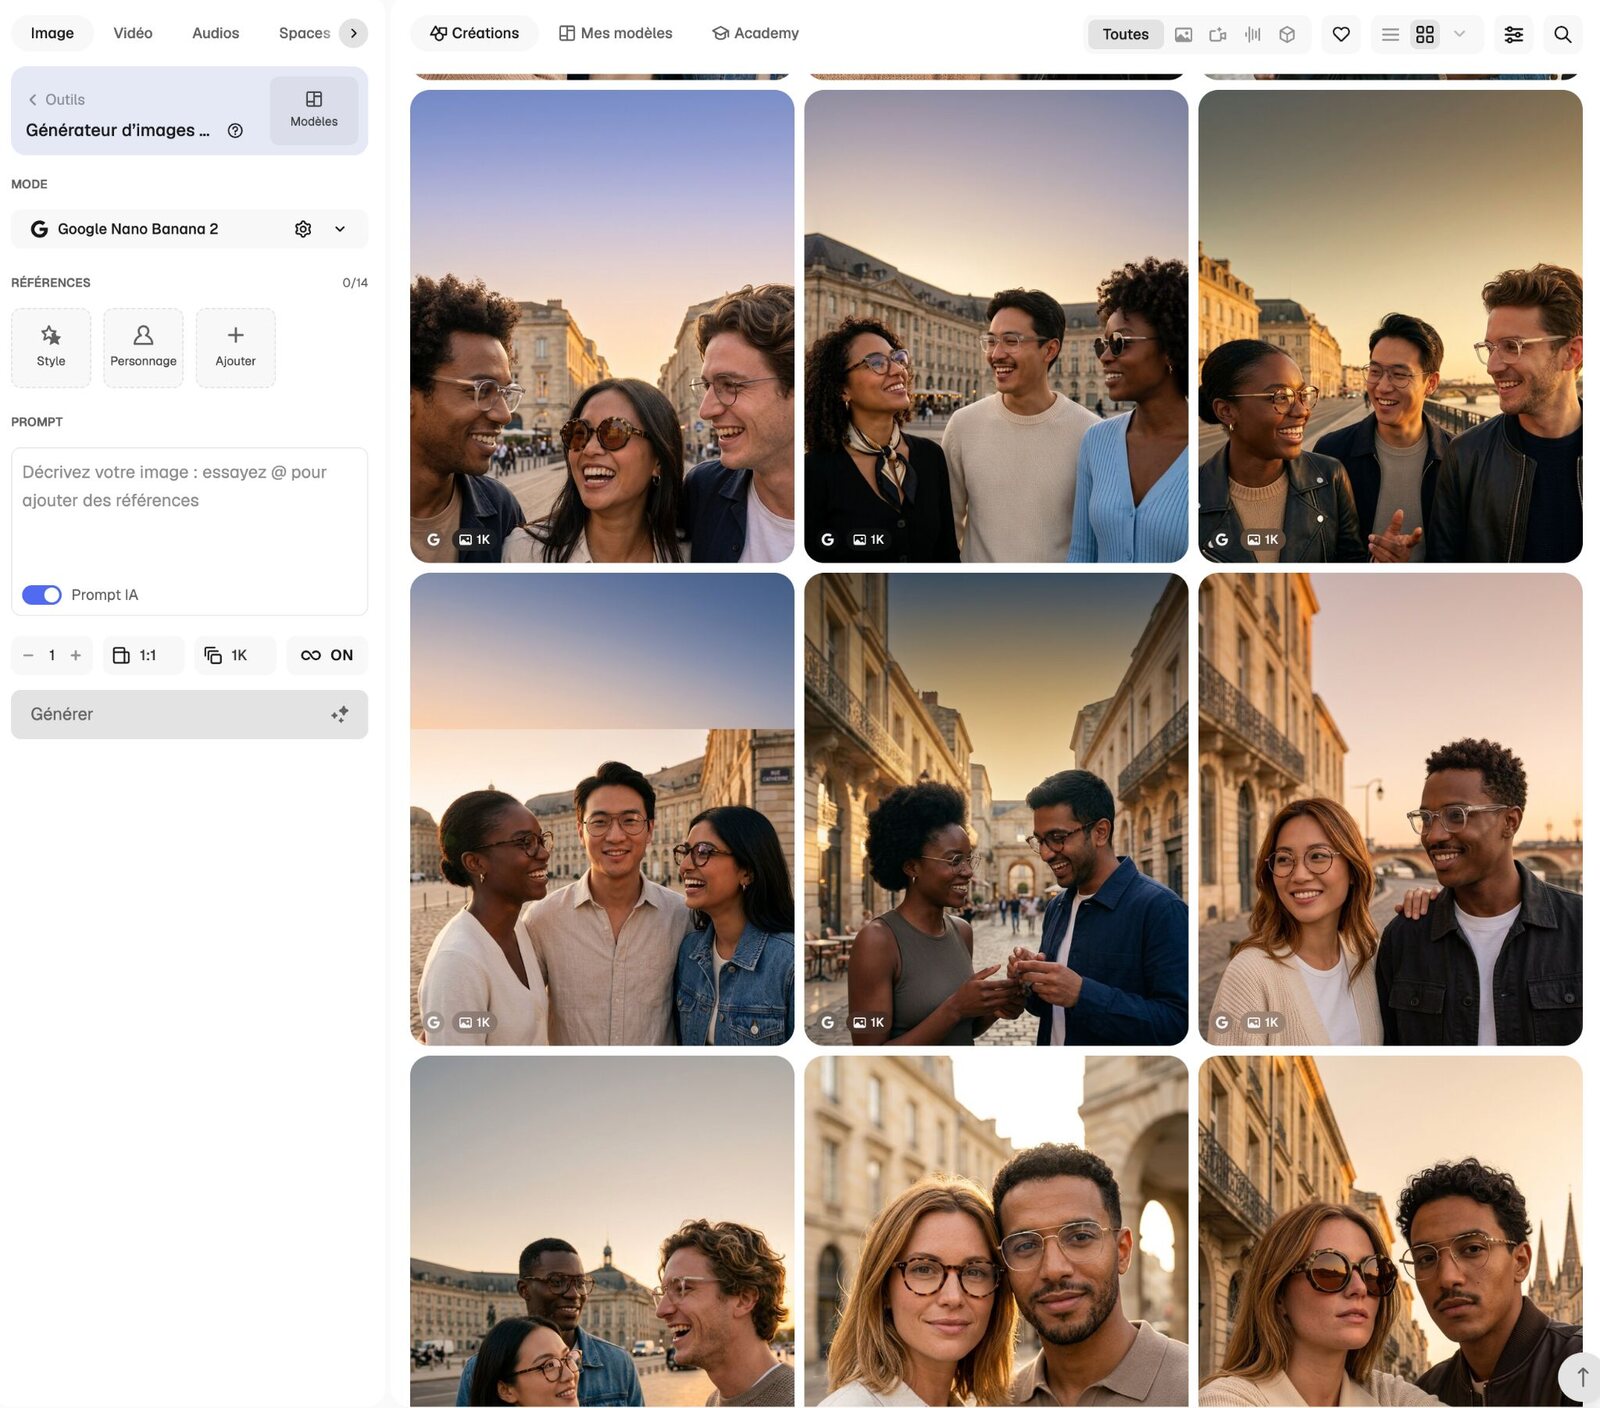This screenshot has width=1600, height=1408.
Task: Open the Audios tab
Action: (x=216, y=33)
